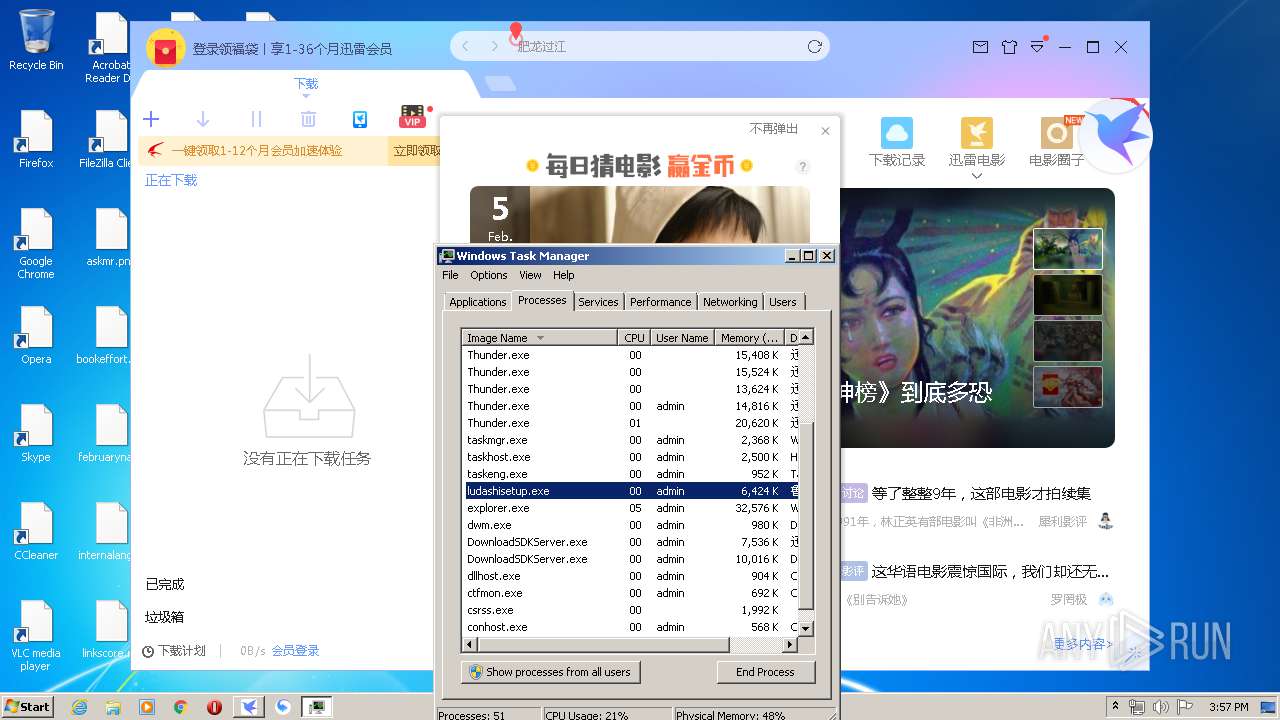
Task: Click scroll-up arrow of process list
Action: 806,338
